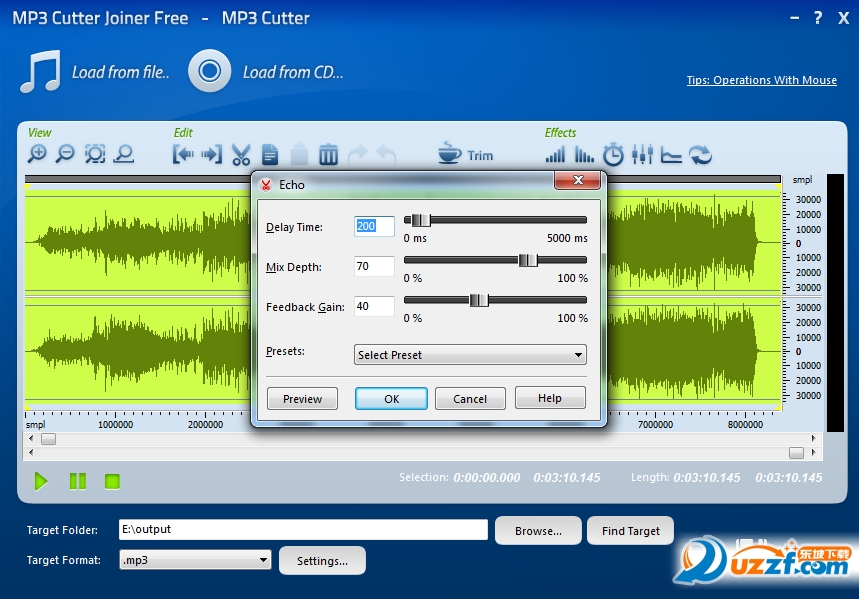Click the Zoom to Selection icon

click(95, 155)
